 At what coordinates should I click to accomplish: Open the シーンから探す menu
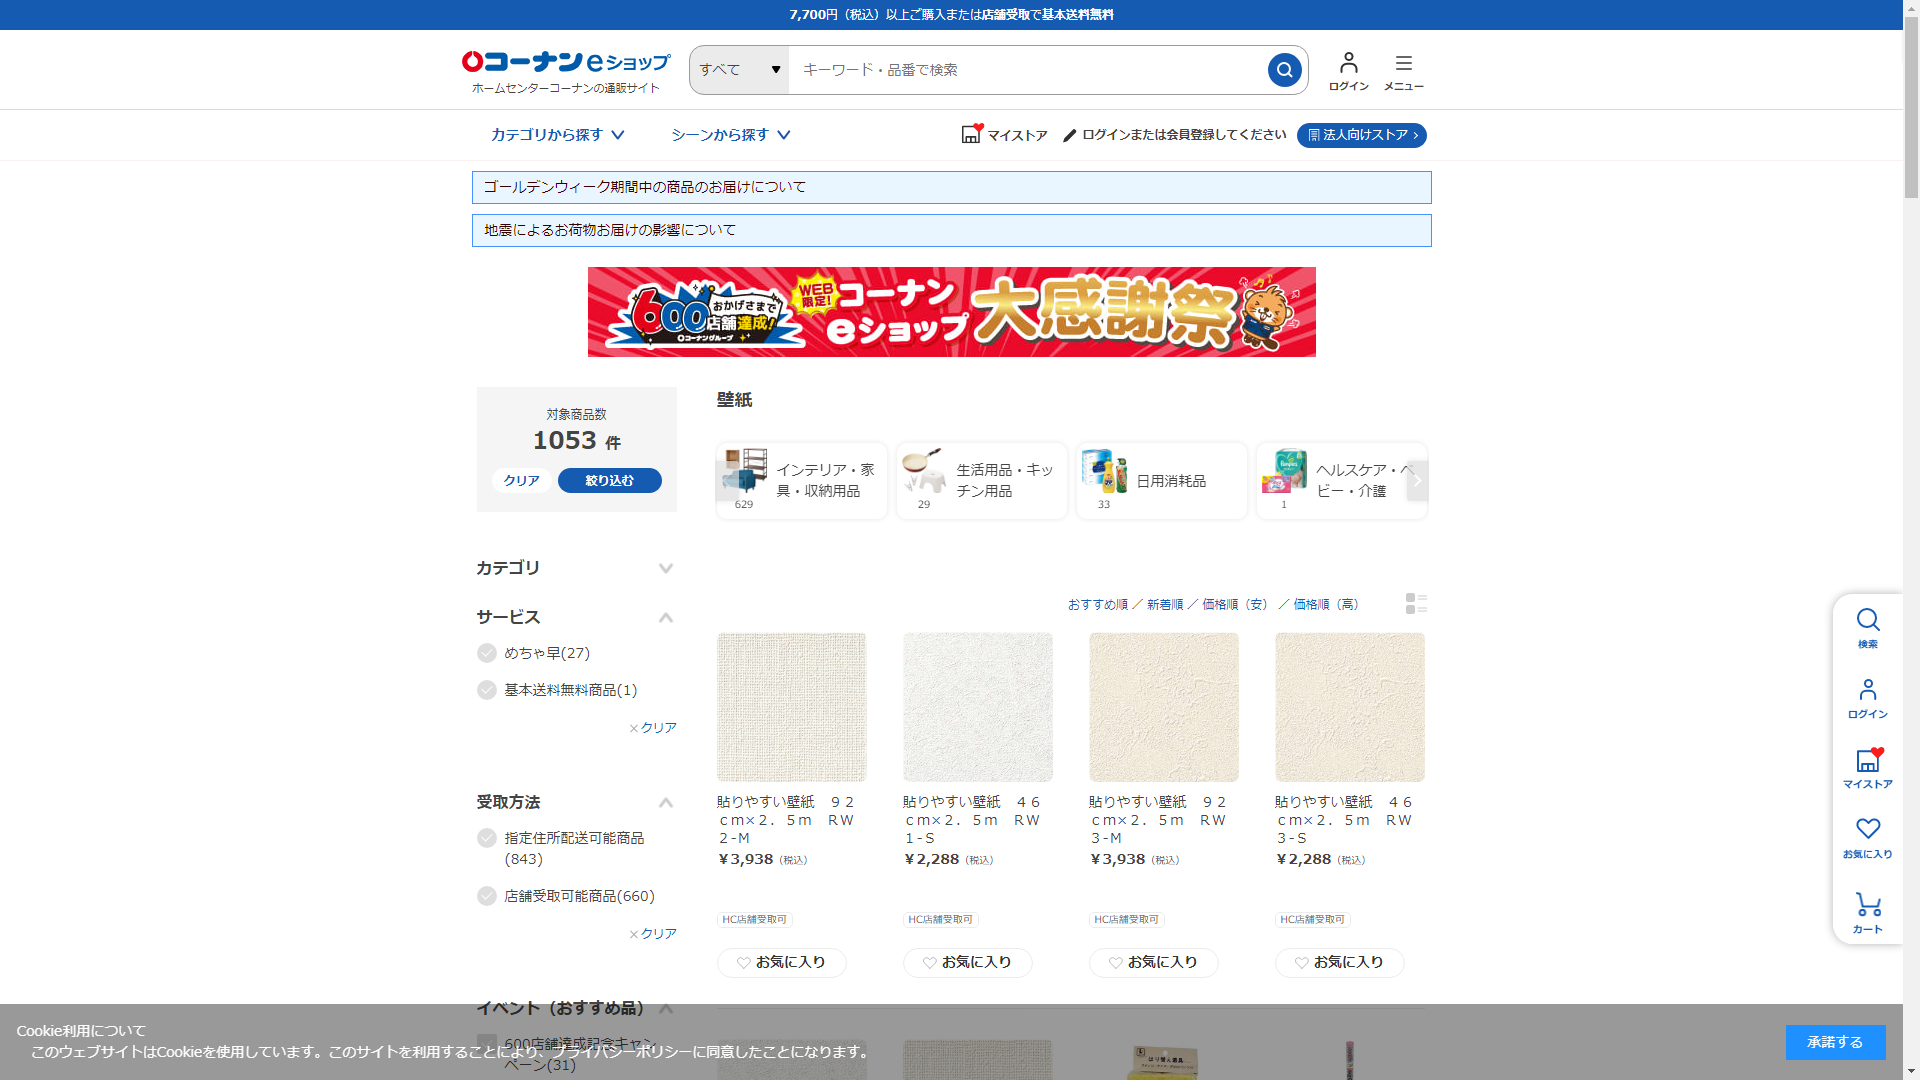click(730, 135)
